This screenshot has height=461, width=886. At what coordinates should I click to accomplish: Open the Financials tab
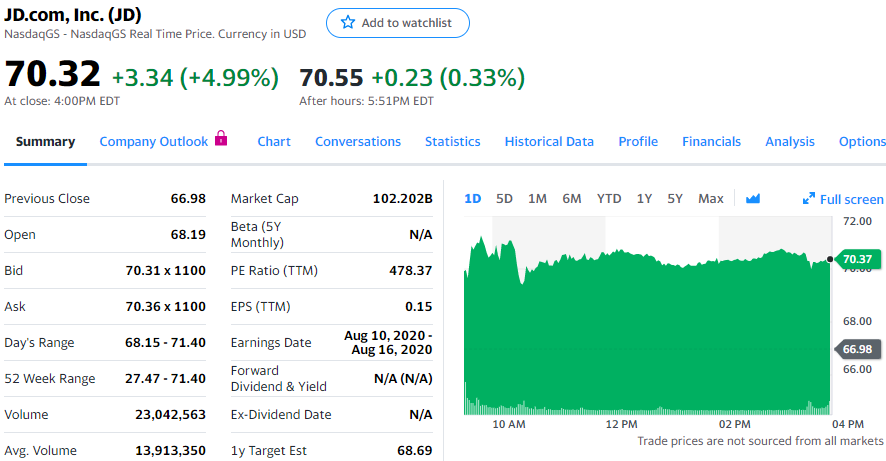tap(712, 142)
